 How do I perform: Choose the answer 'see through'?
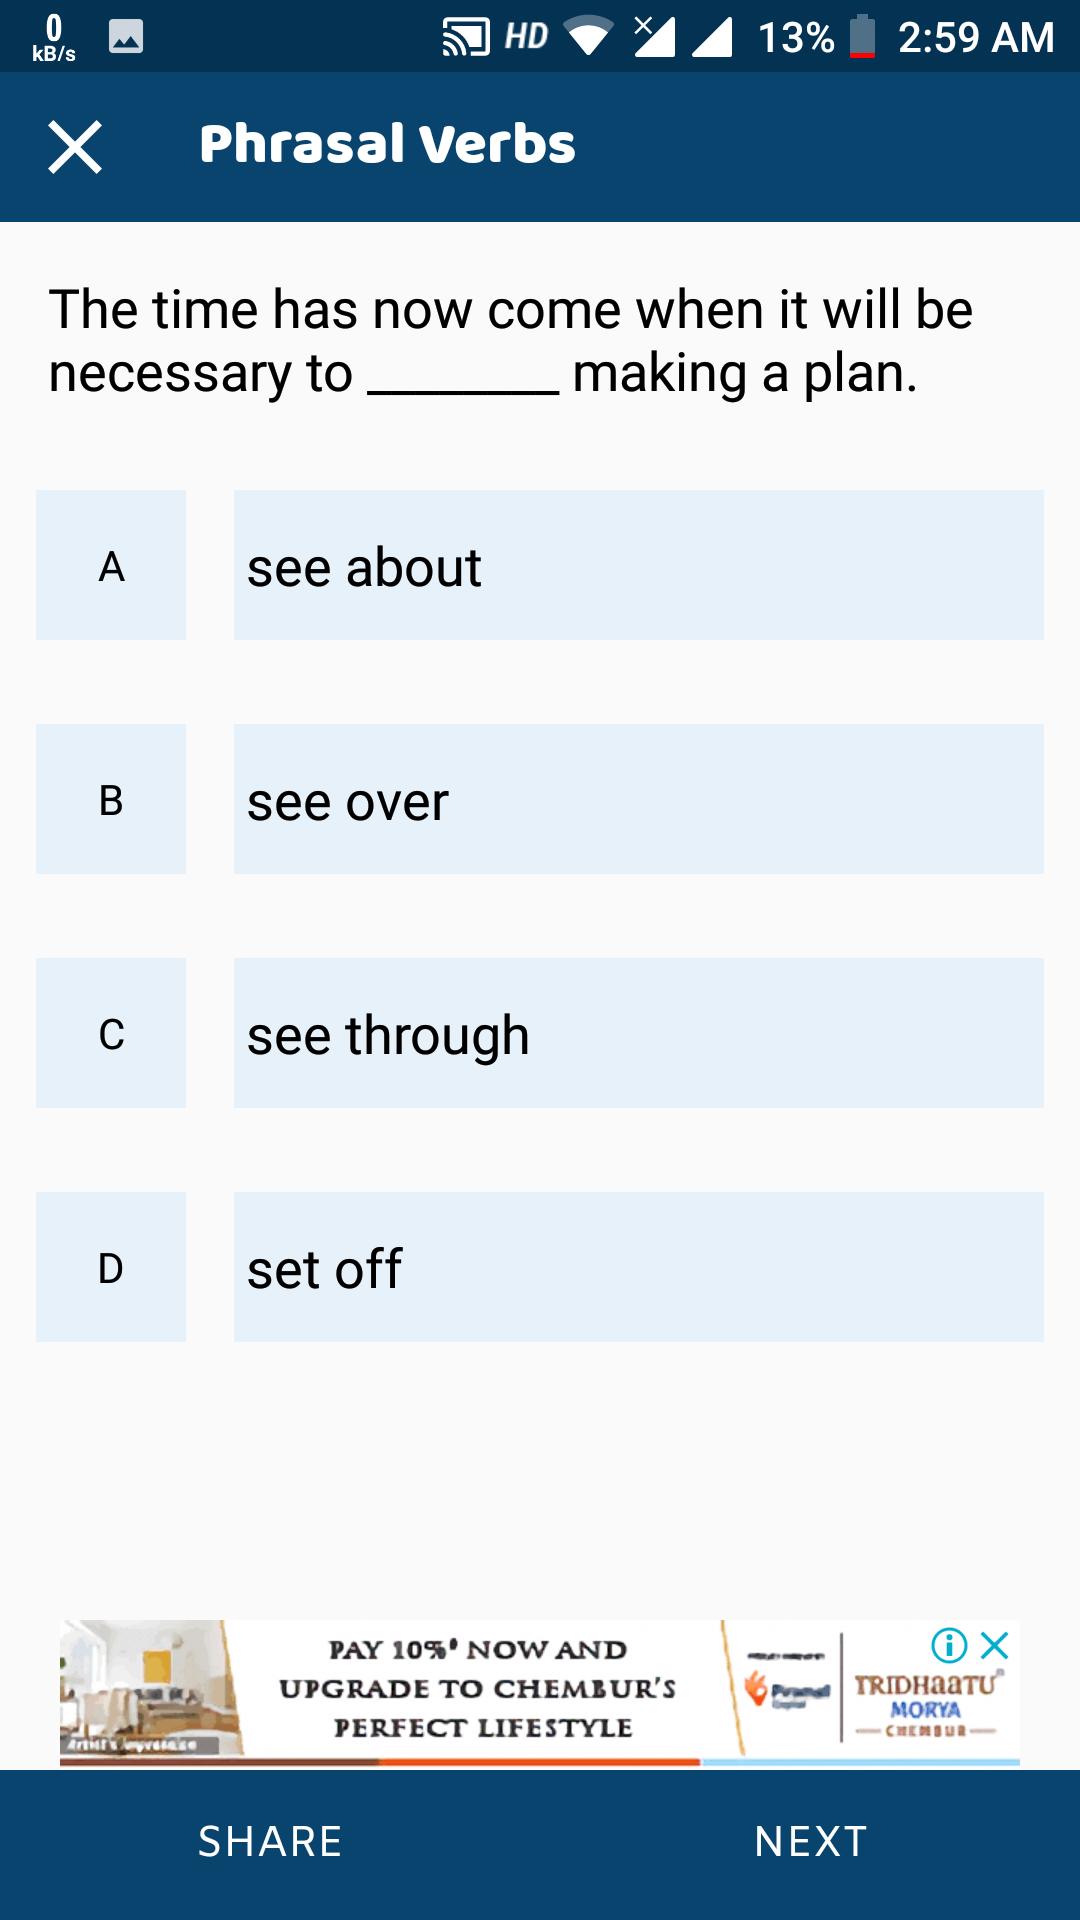point(638,1033)
